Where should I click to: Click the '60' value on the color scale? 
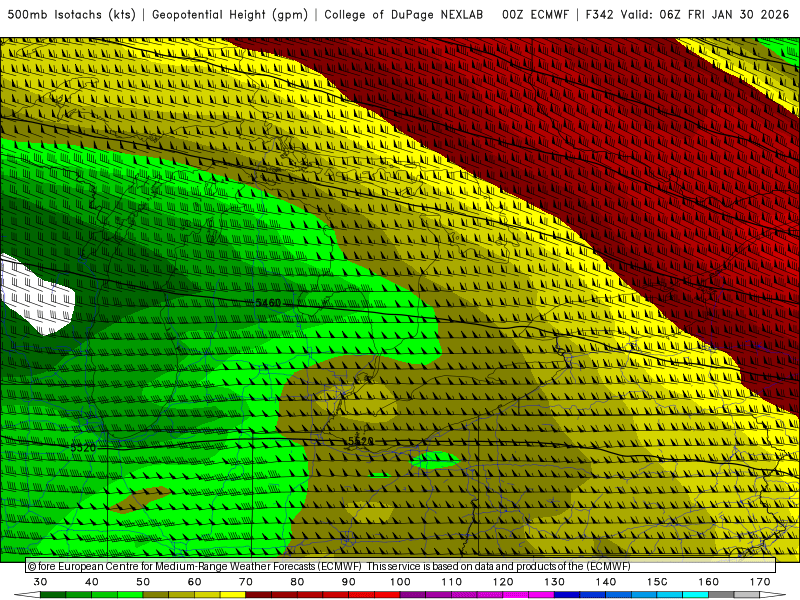[194, 582]
